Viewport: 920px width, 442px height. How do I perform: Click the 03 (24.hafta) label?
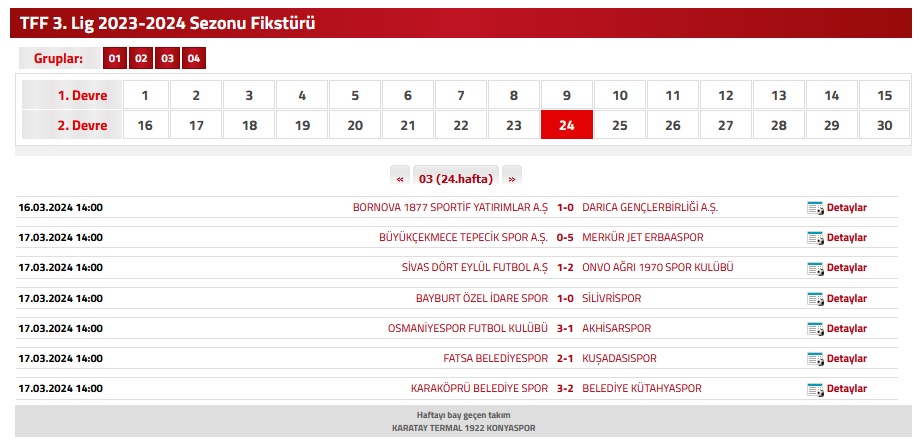click(x=456, y=178)
